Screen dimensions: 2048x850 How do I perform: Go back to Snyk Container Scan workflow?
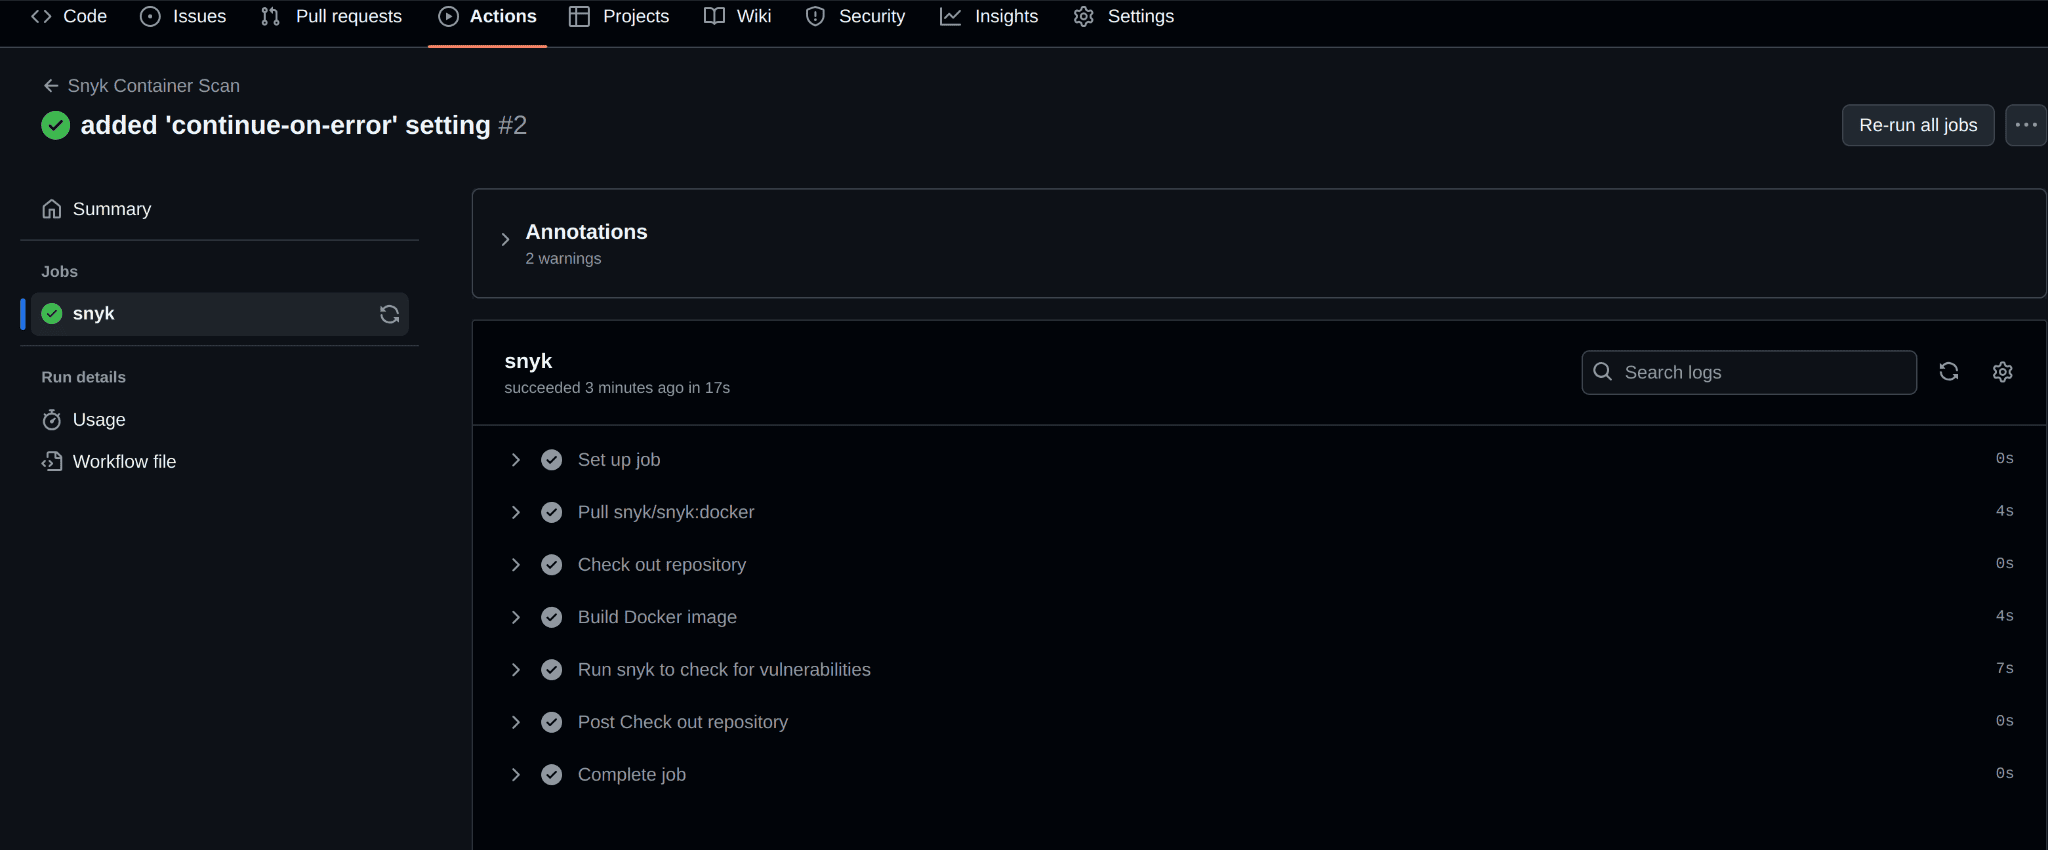click(141, 86)
